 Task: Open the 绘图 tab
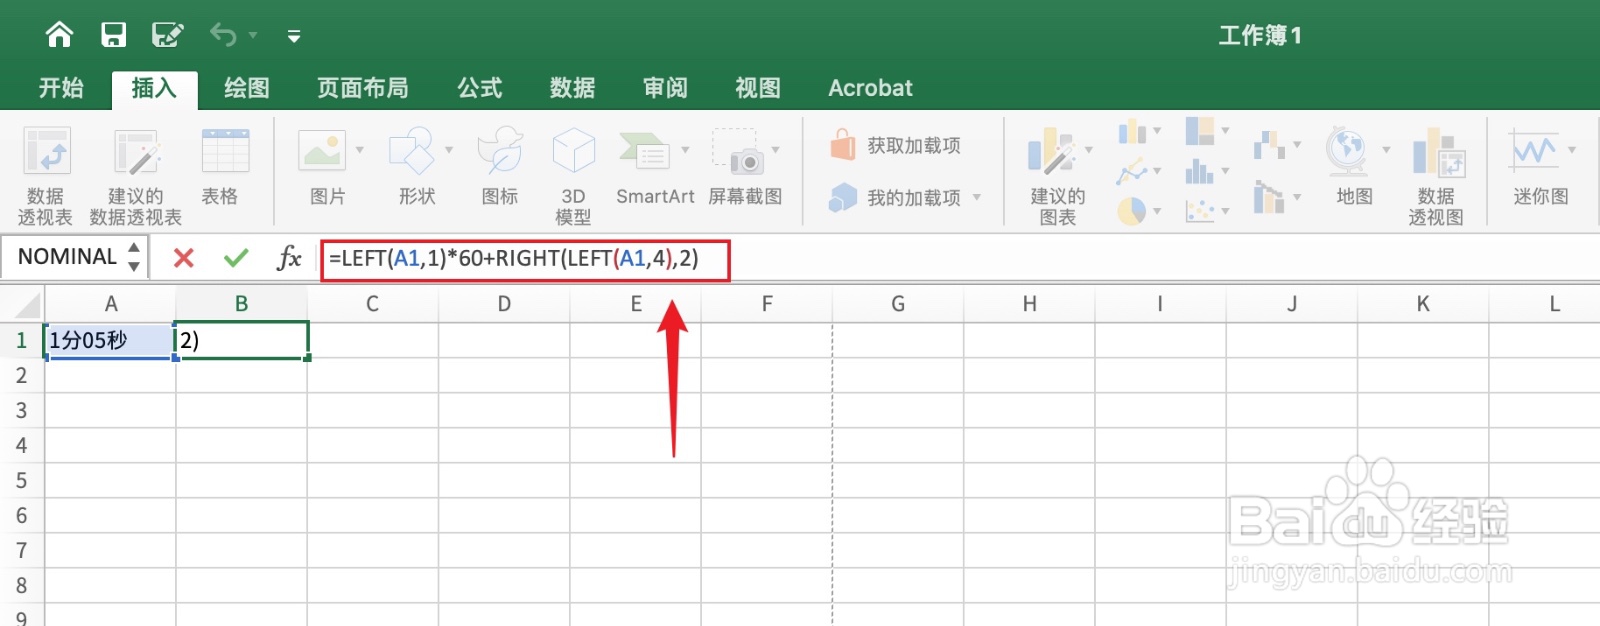point(247,88)
